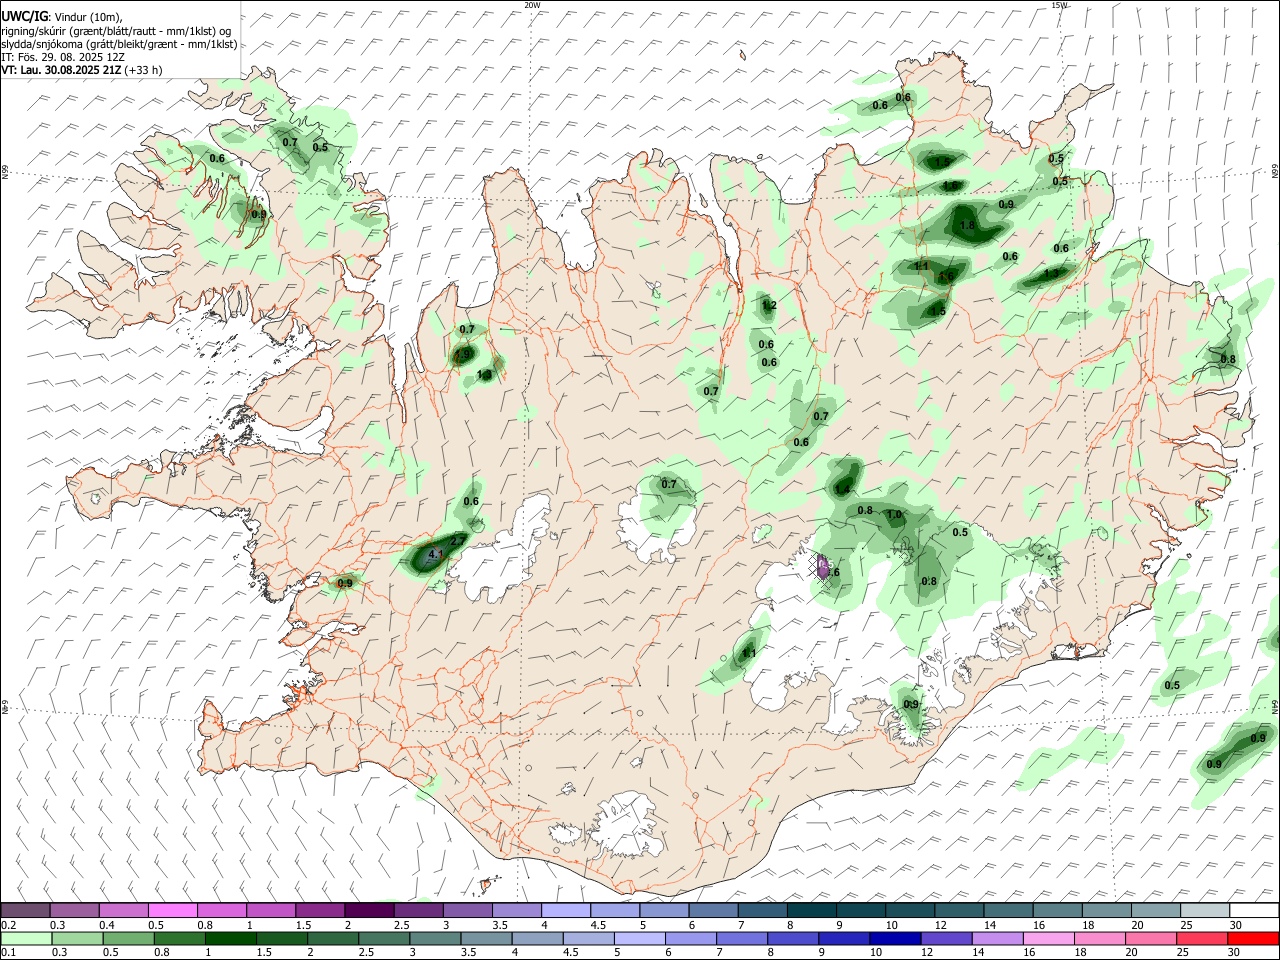Click the '0.1' label in the lower legend row
Image resolution: width=1280 pixels, height=960 pixels.
[x=8, y=953]
